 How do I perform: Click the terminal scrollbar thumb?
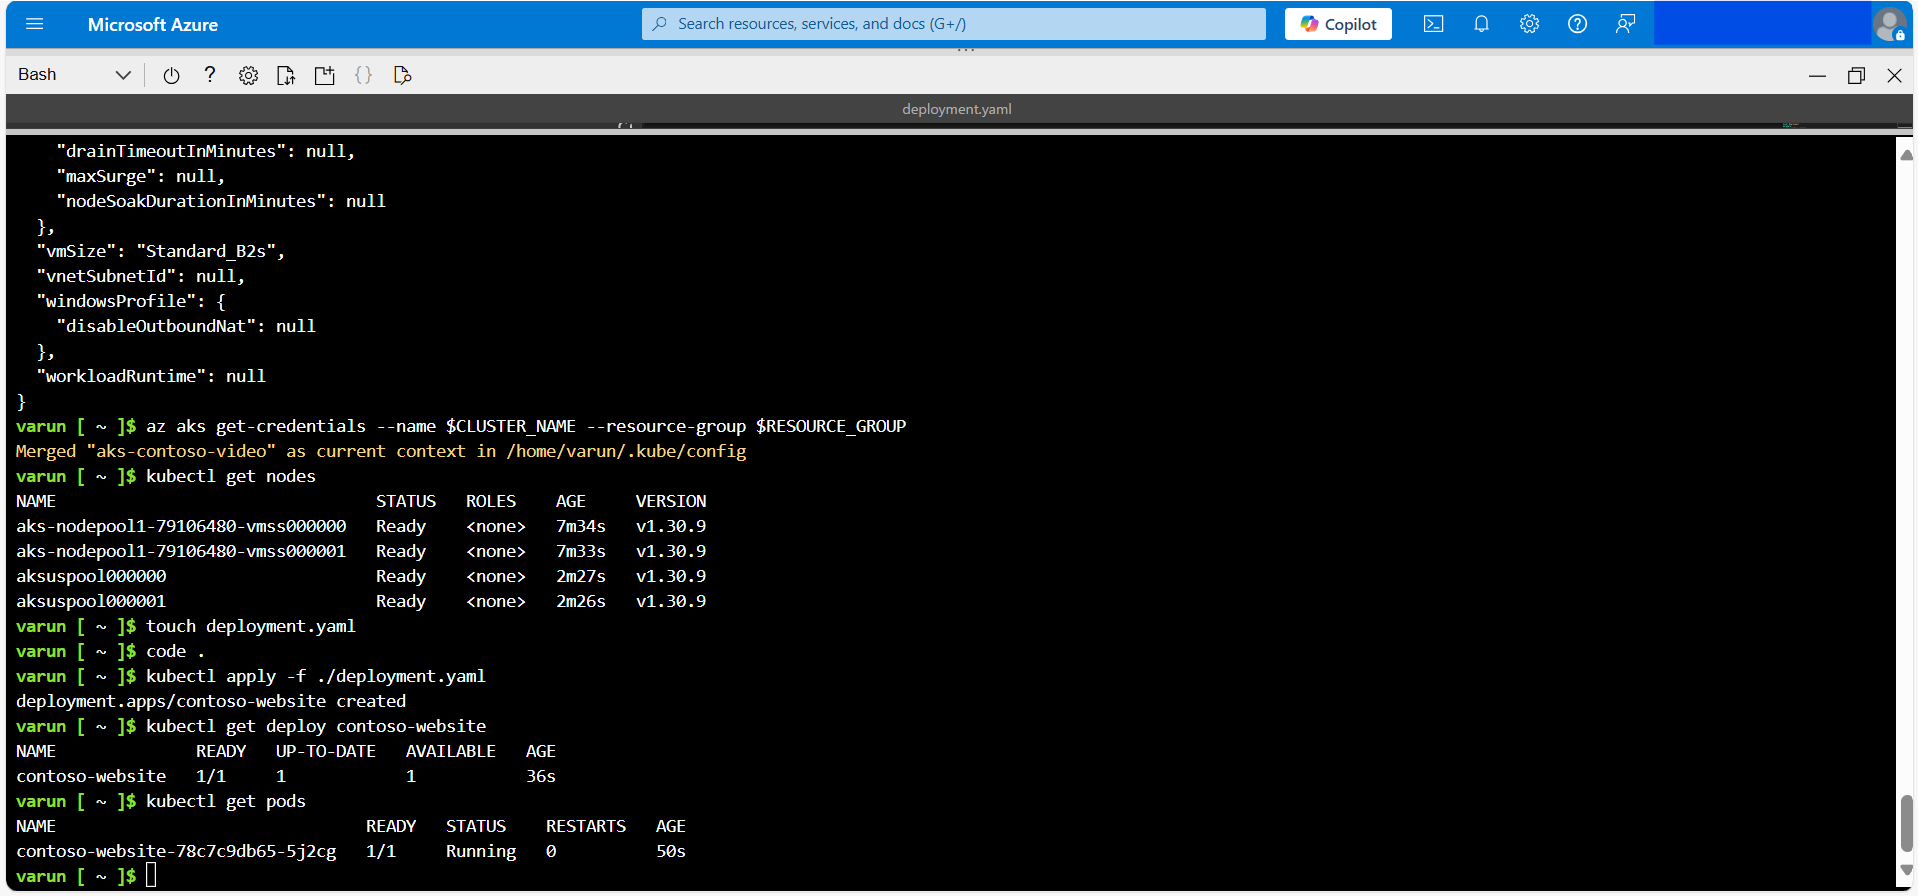point(1906,824)
